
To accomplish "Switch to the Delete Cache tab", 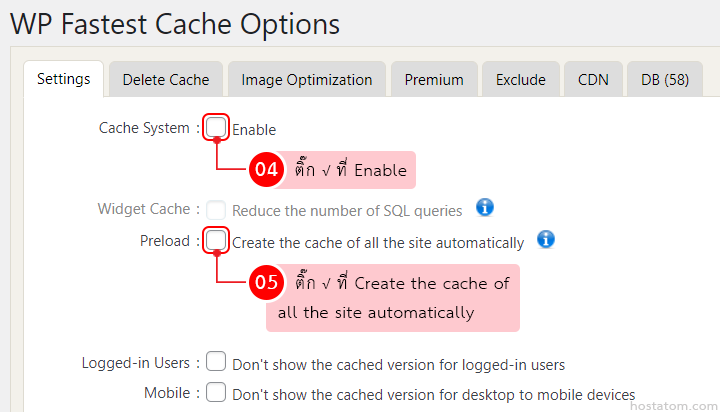I will coord(166,80).
